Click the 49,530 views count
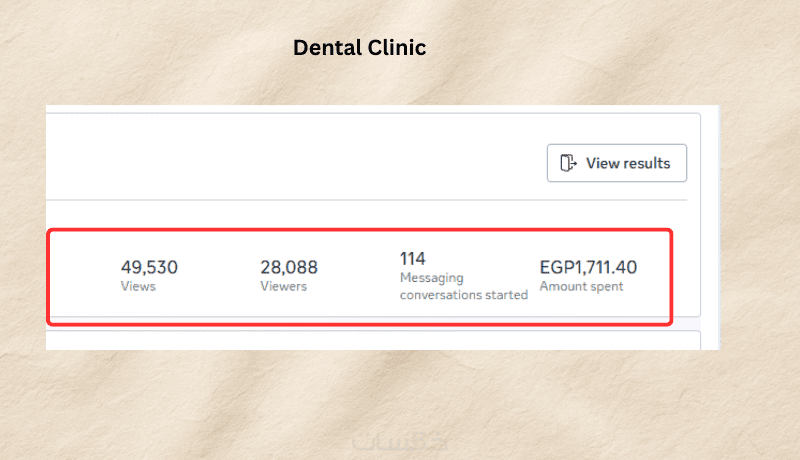The image size is (800, 460). pos(149,267)
